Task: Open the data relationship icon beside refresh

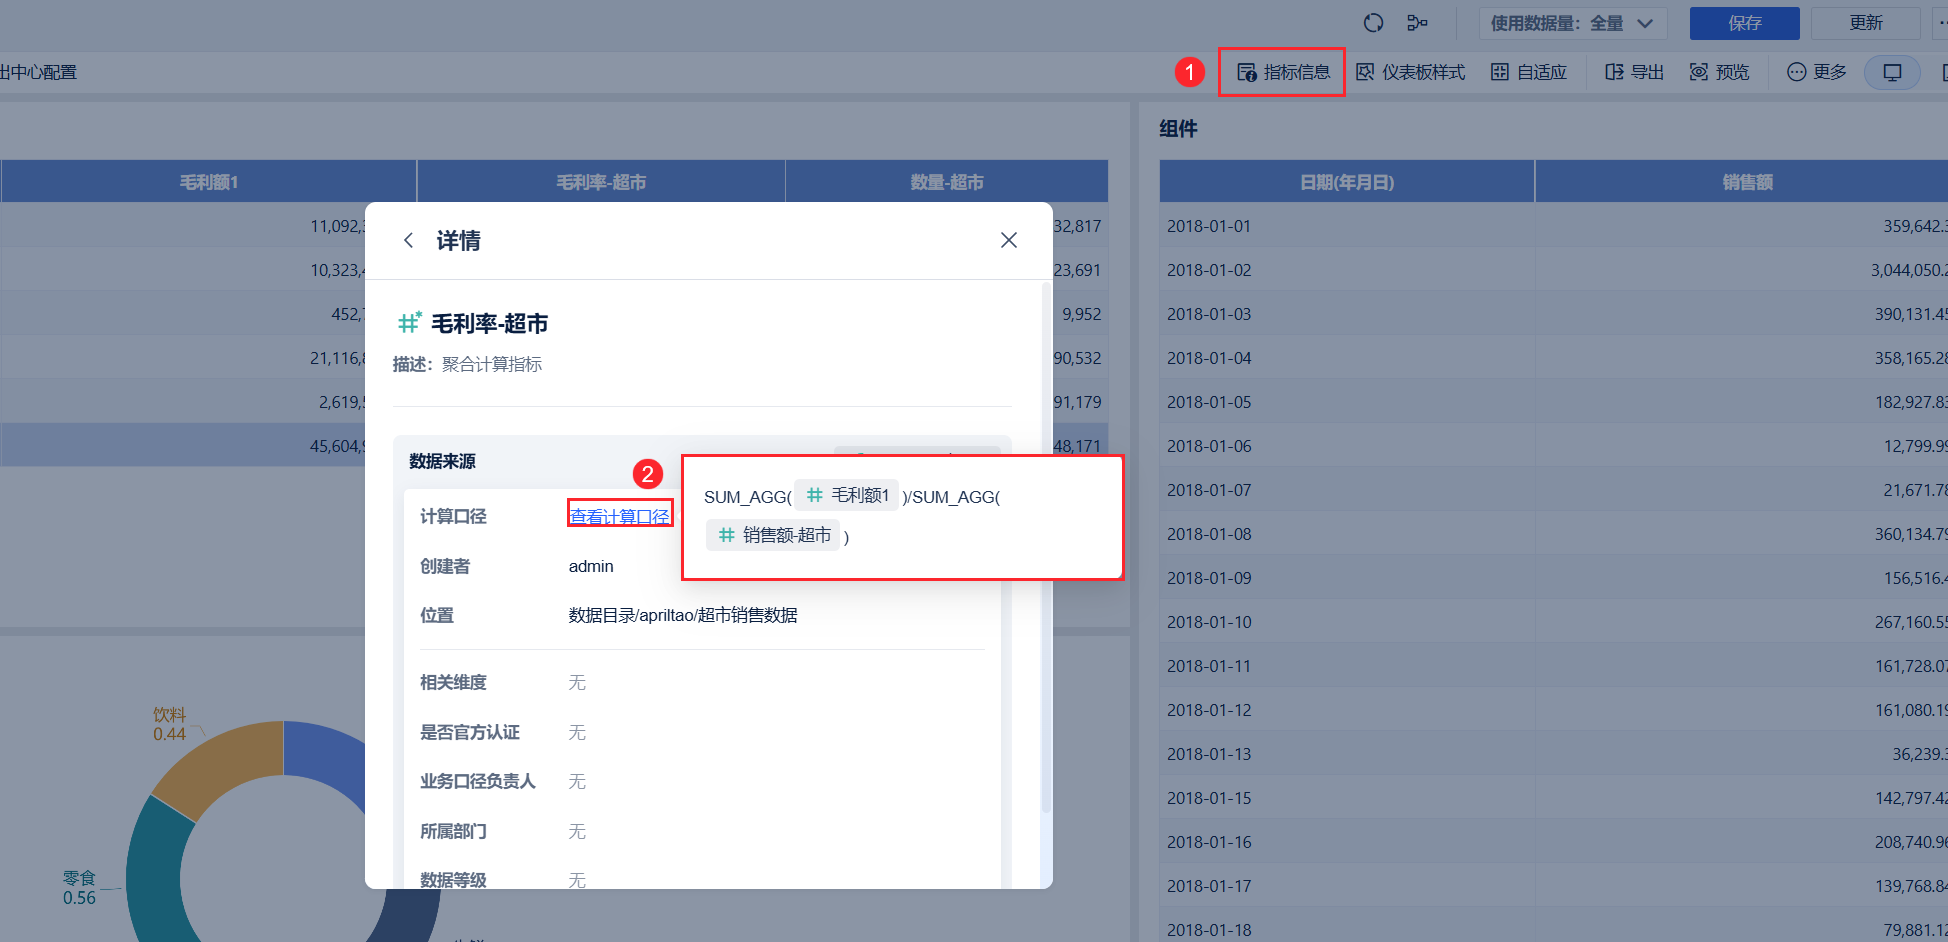Action: point(1417,23)
